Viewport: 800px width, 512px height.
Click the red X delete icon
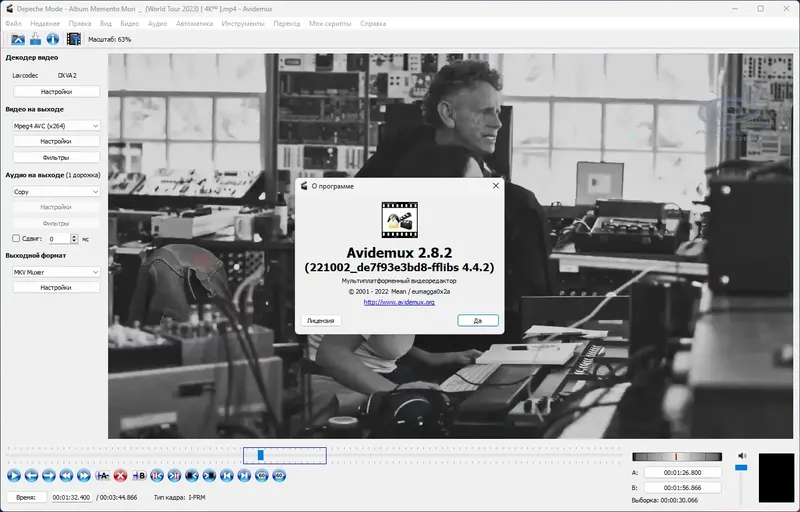(120, 476)
